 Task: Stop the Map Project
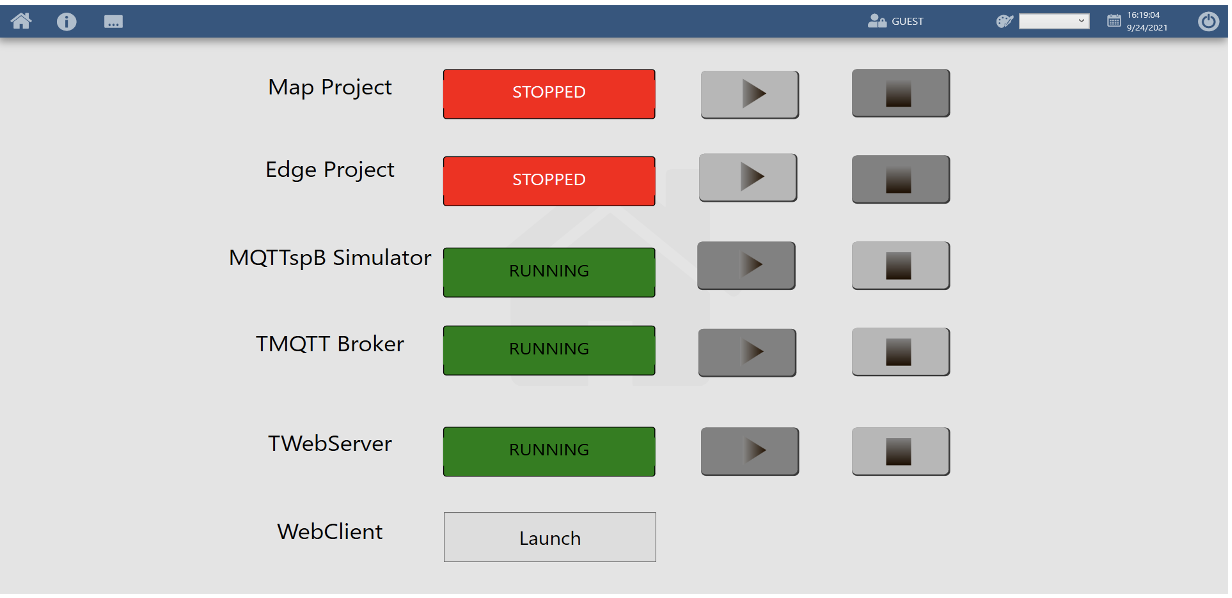click(901, 93)
